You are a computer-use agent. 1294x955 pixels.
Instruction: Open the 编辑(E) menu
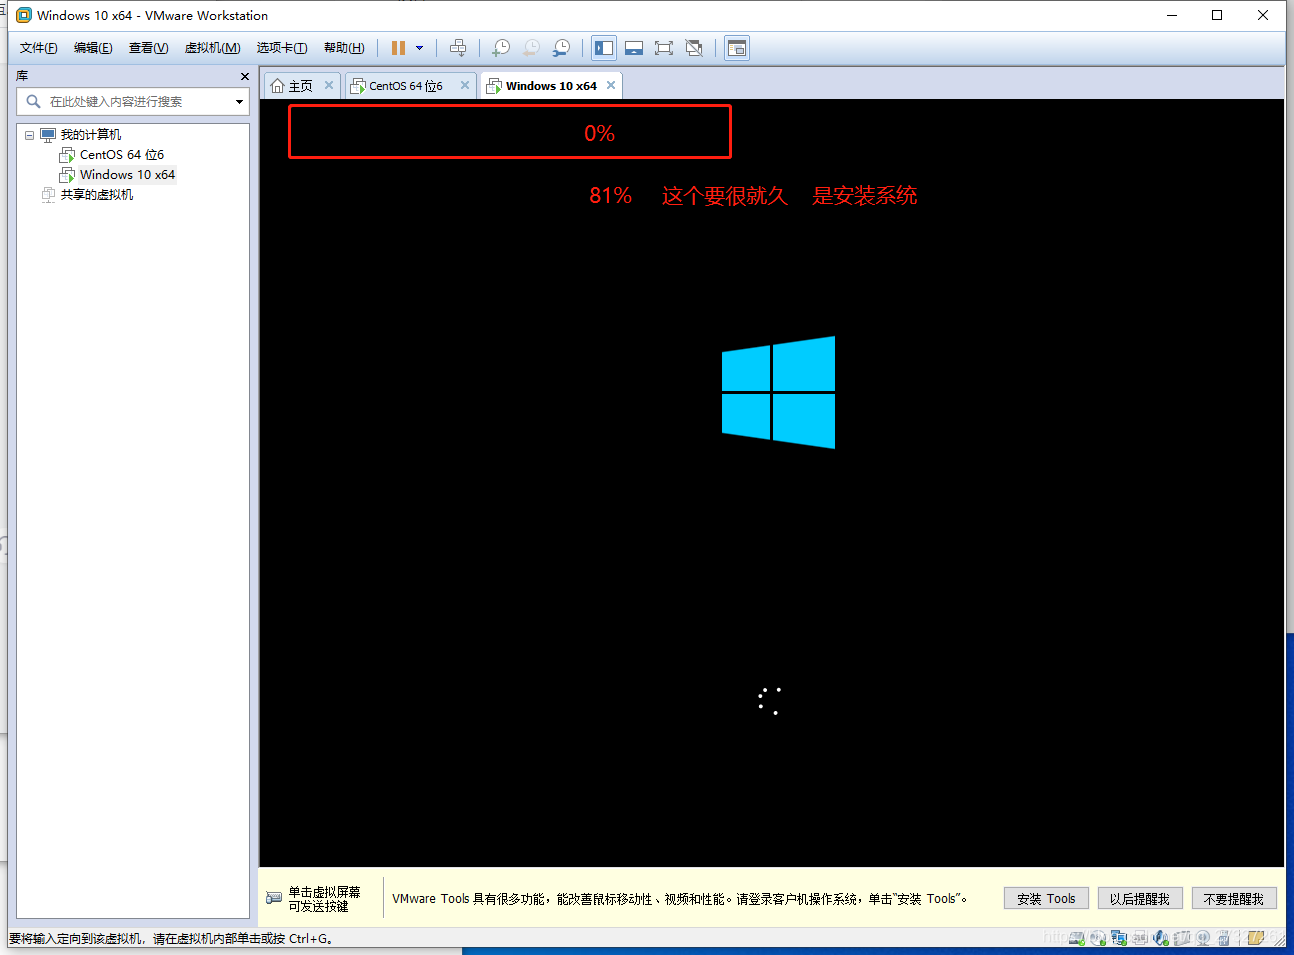[93, 48]
